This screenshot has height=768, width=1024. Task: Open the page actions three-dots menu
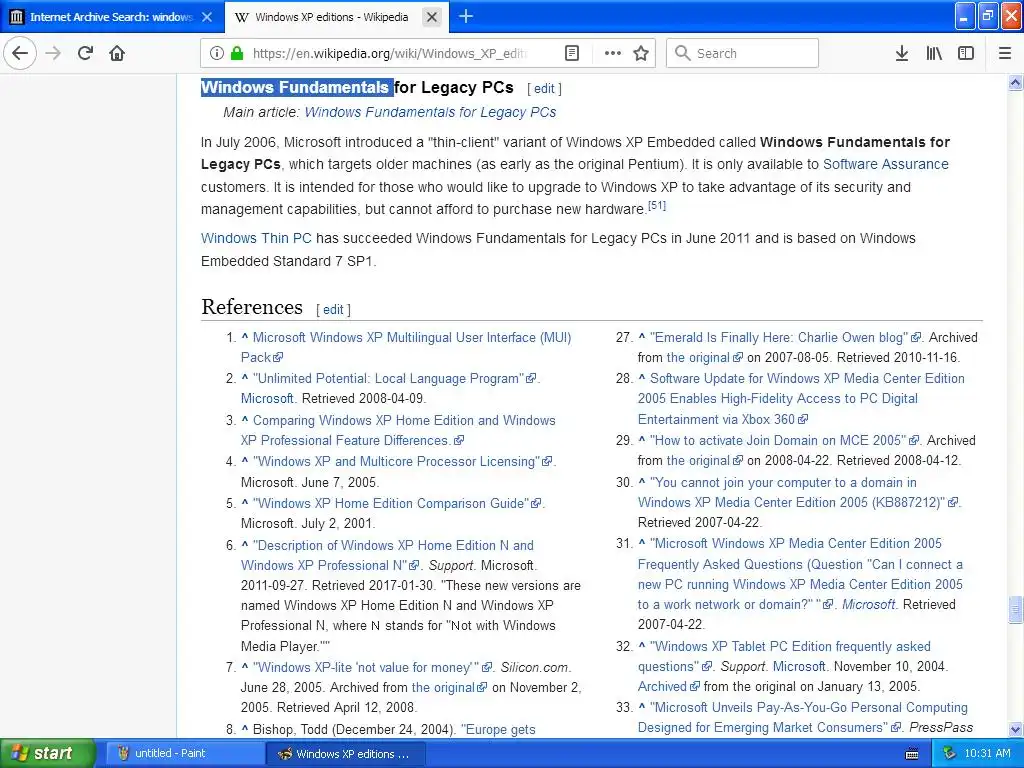click(613, 53)
